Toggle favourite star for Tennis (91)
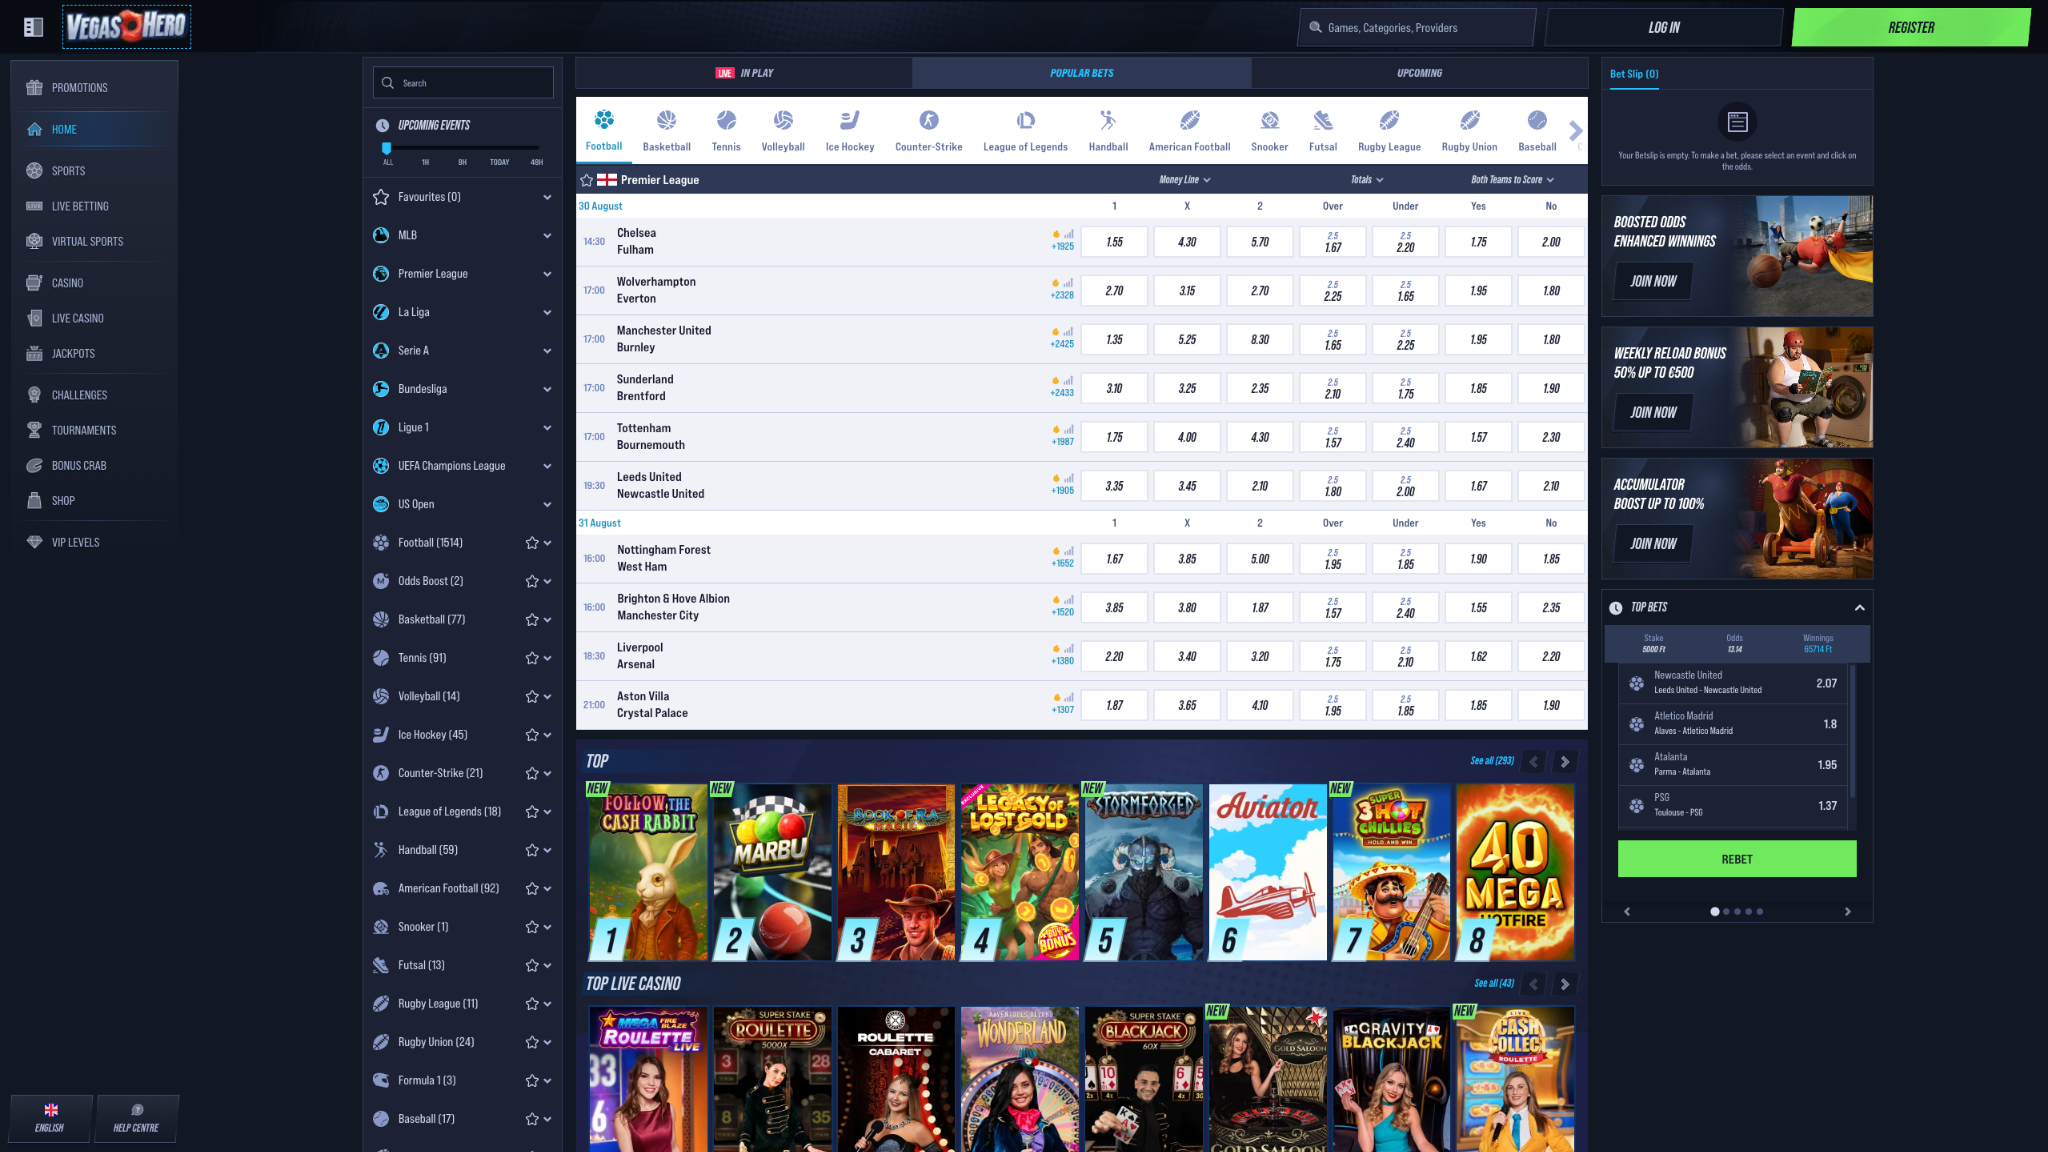2048x1152 pixels. 532,658
